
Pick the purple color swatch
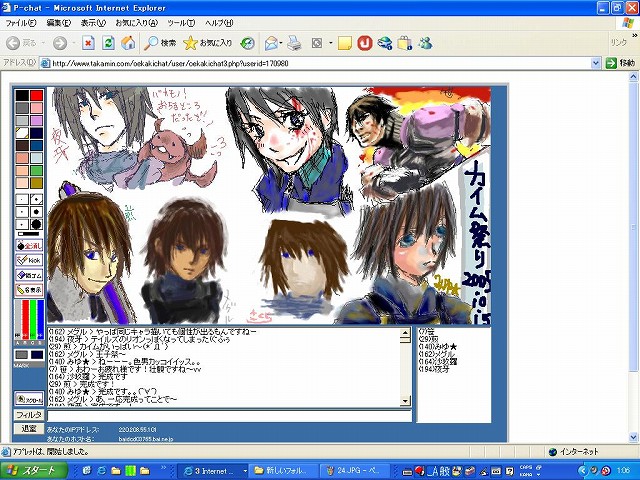(x=36, y=121)
